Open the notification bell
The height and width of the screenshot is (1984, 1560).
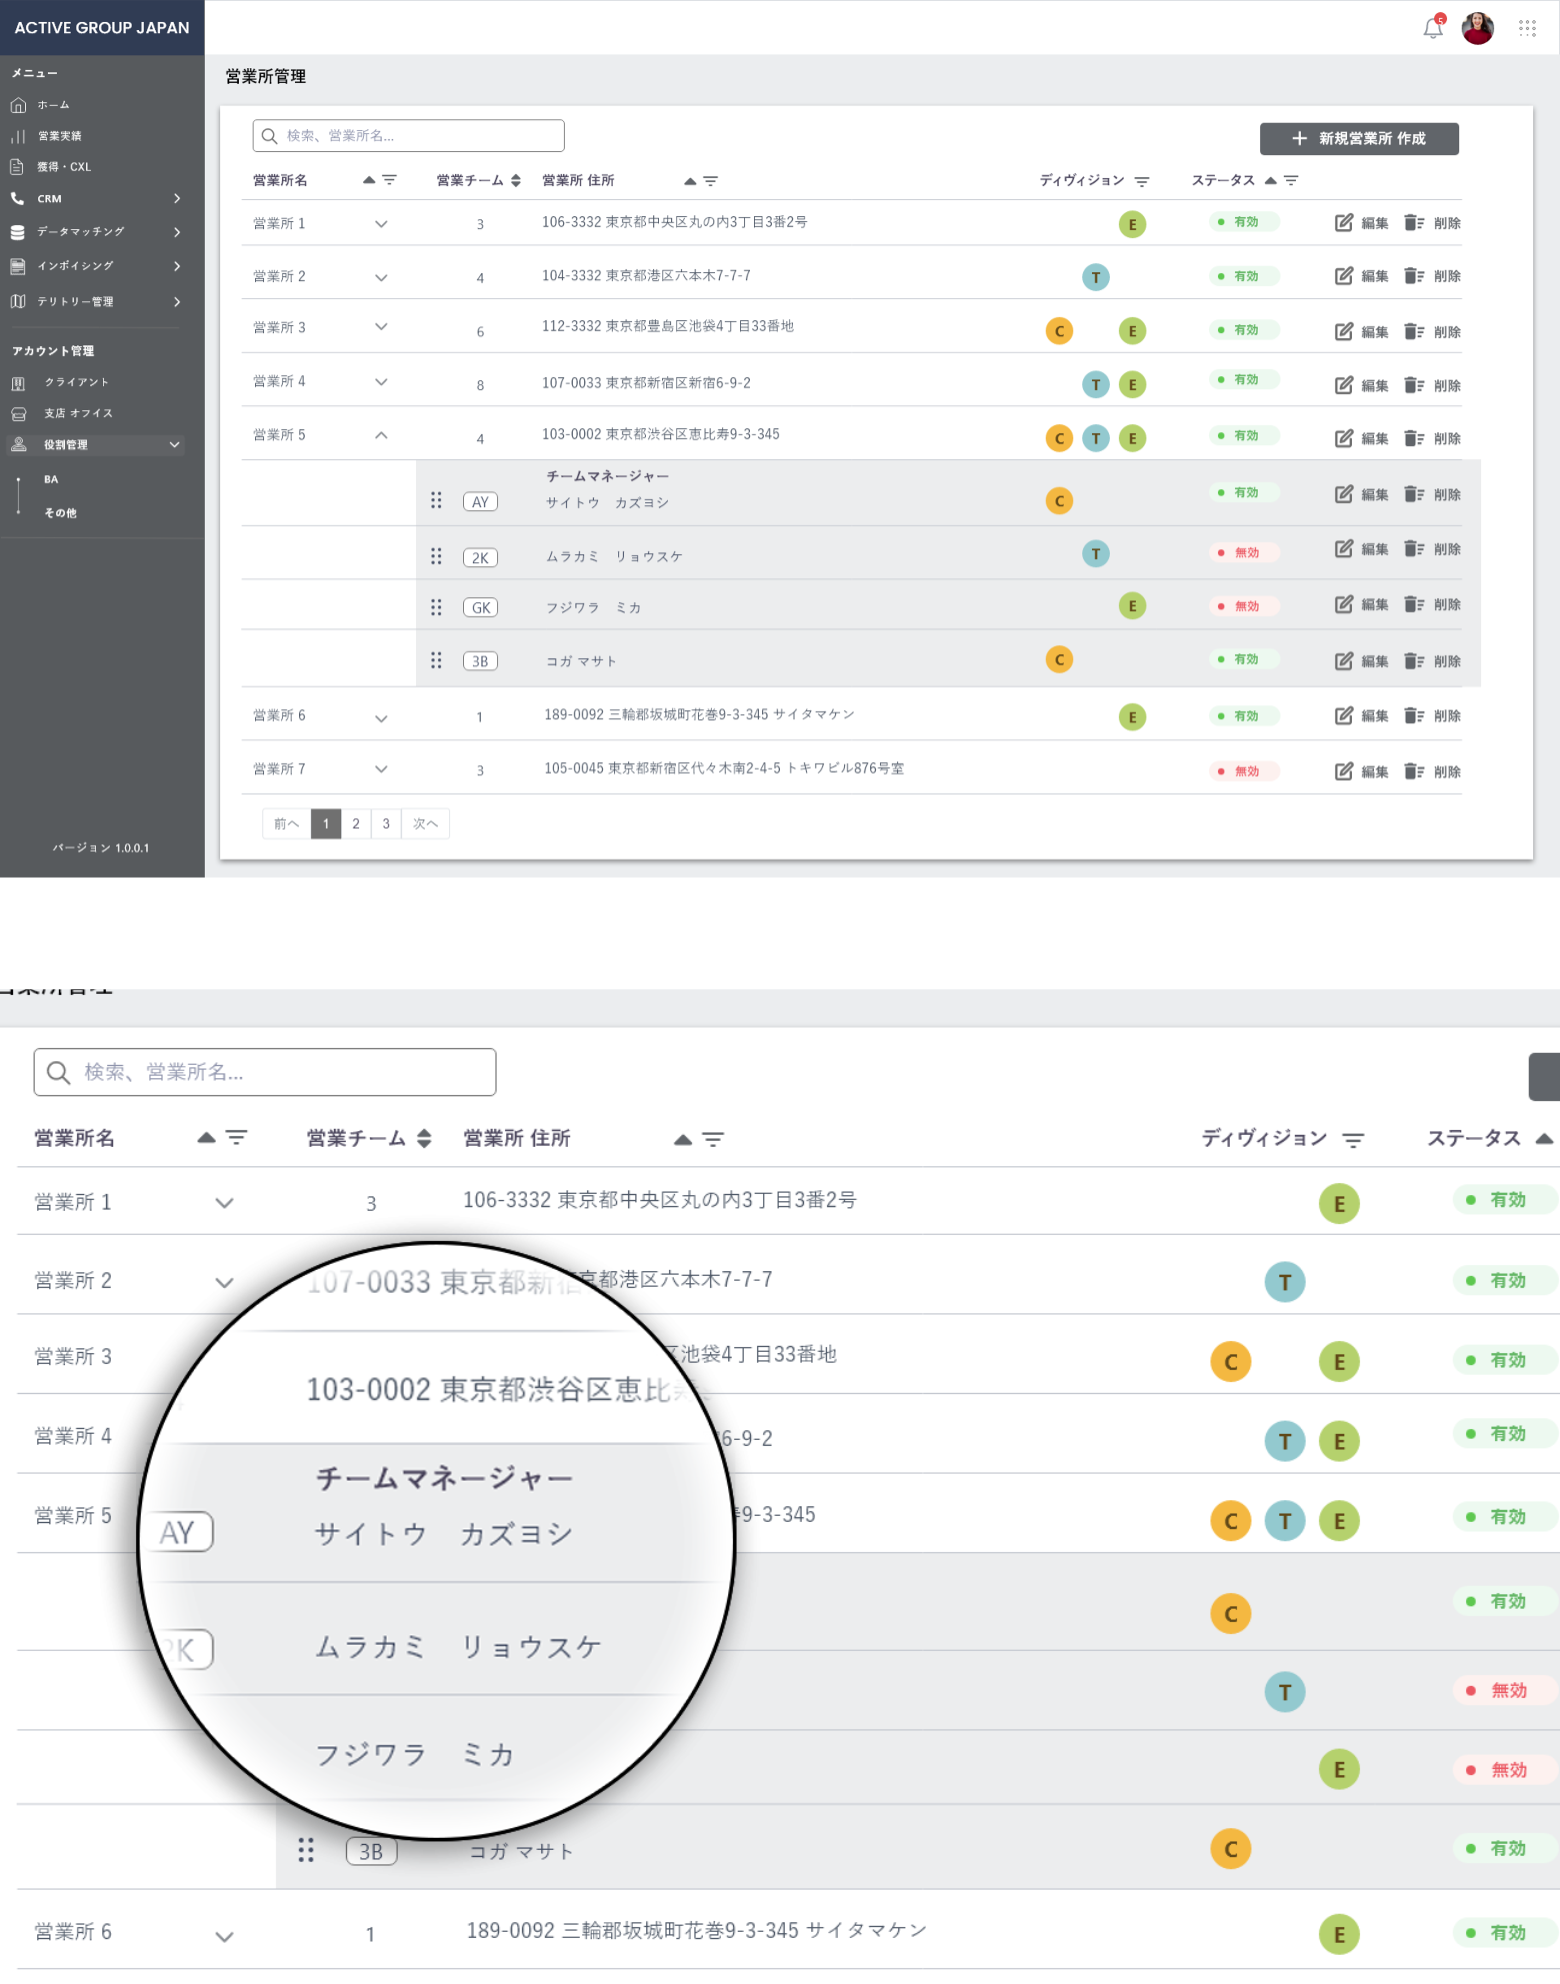pyautogui.click(x=1433, y=28)
